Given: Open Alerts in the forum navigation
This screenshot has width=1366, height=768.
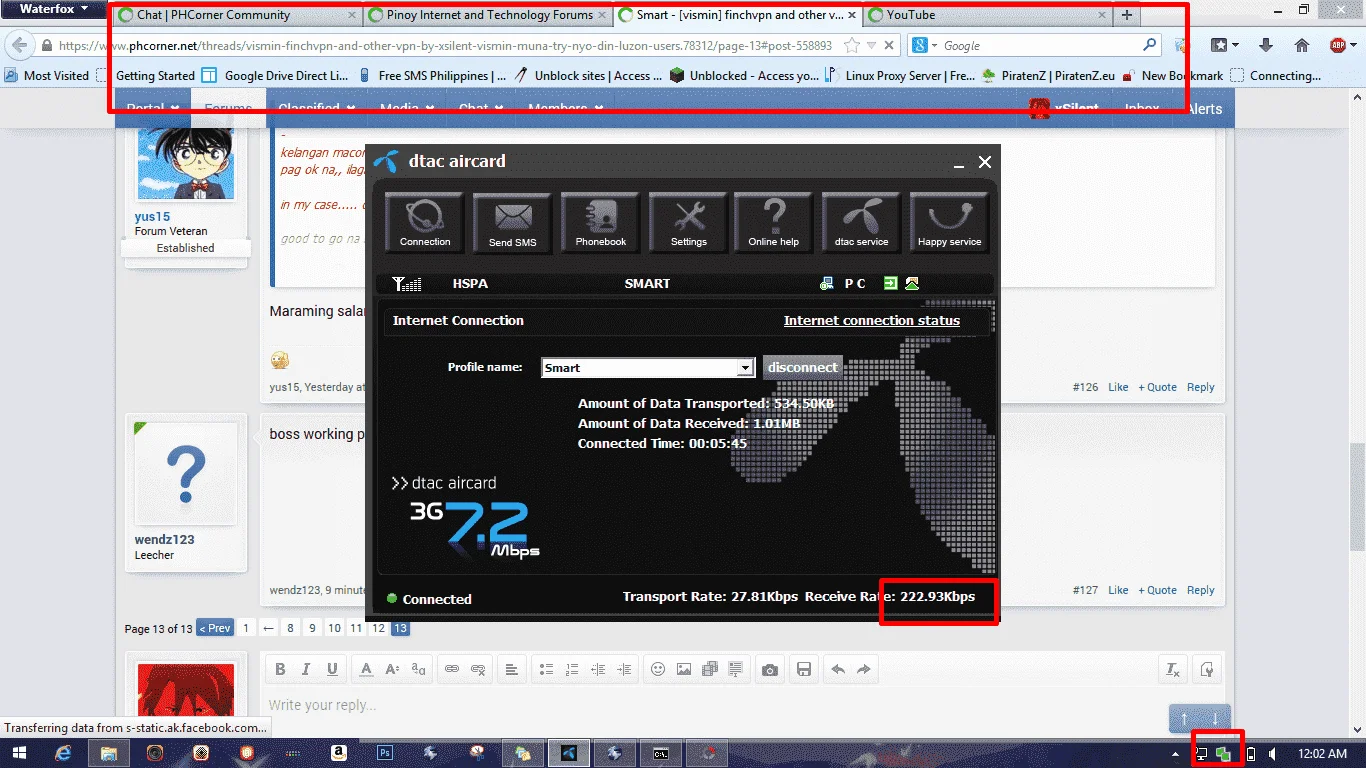Looking at the screenshot, I should point(1204,109).
